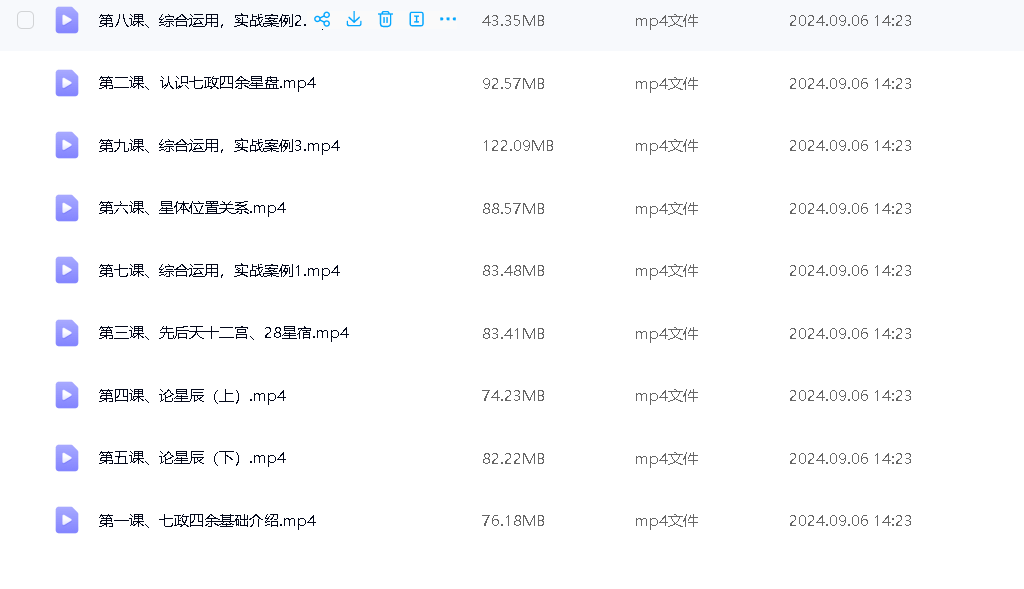
Task: Click the video icon of 第一课 file
Action: pyautogui.click(x=67, y=521)
